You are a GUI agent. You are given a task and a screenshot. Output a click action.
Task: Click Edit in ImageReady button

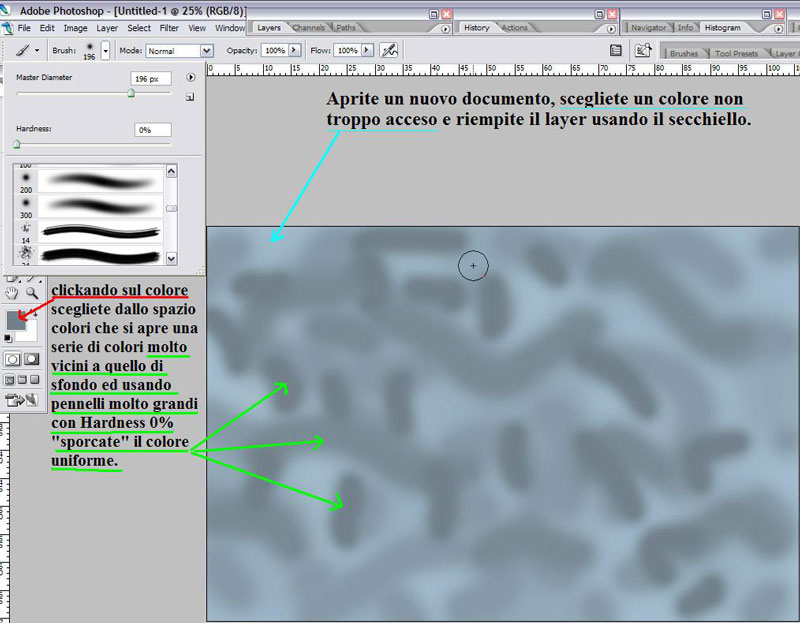21,401
